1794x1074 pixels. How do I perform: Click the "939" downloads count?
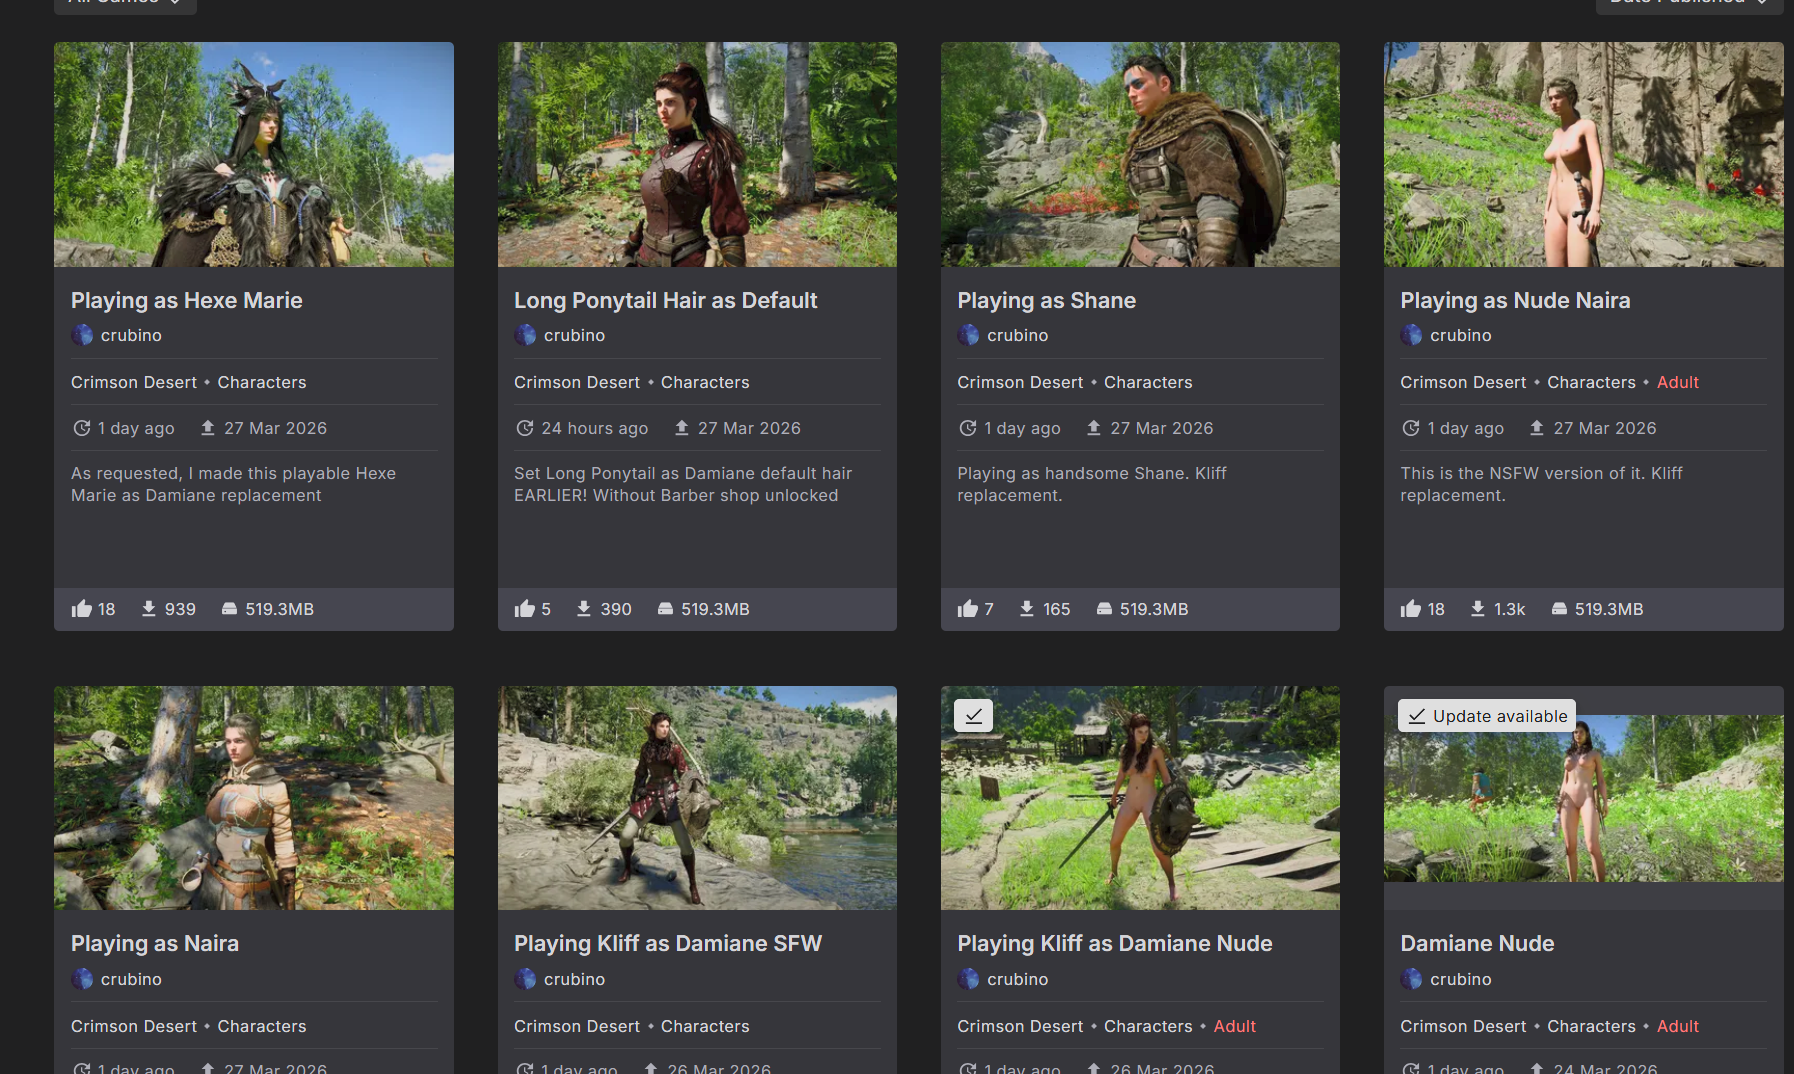pos(180,609)
